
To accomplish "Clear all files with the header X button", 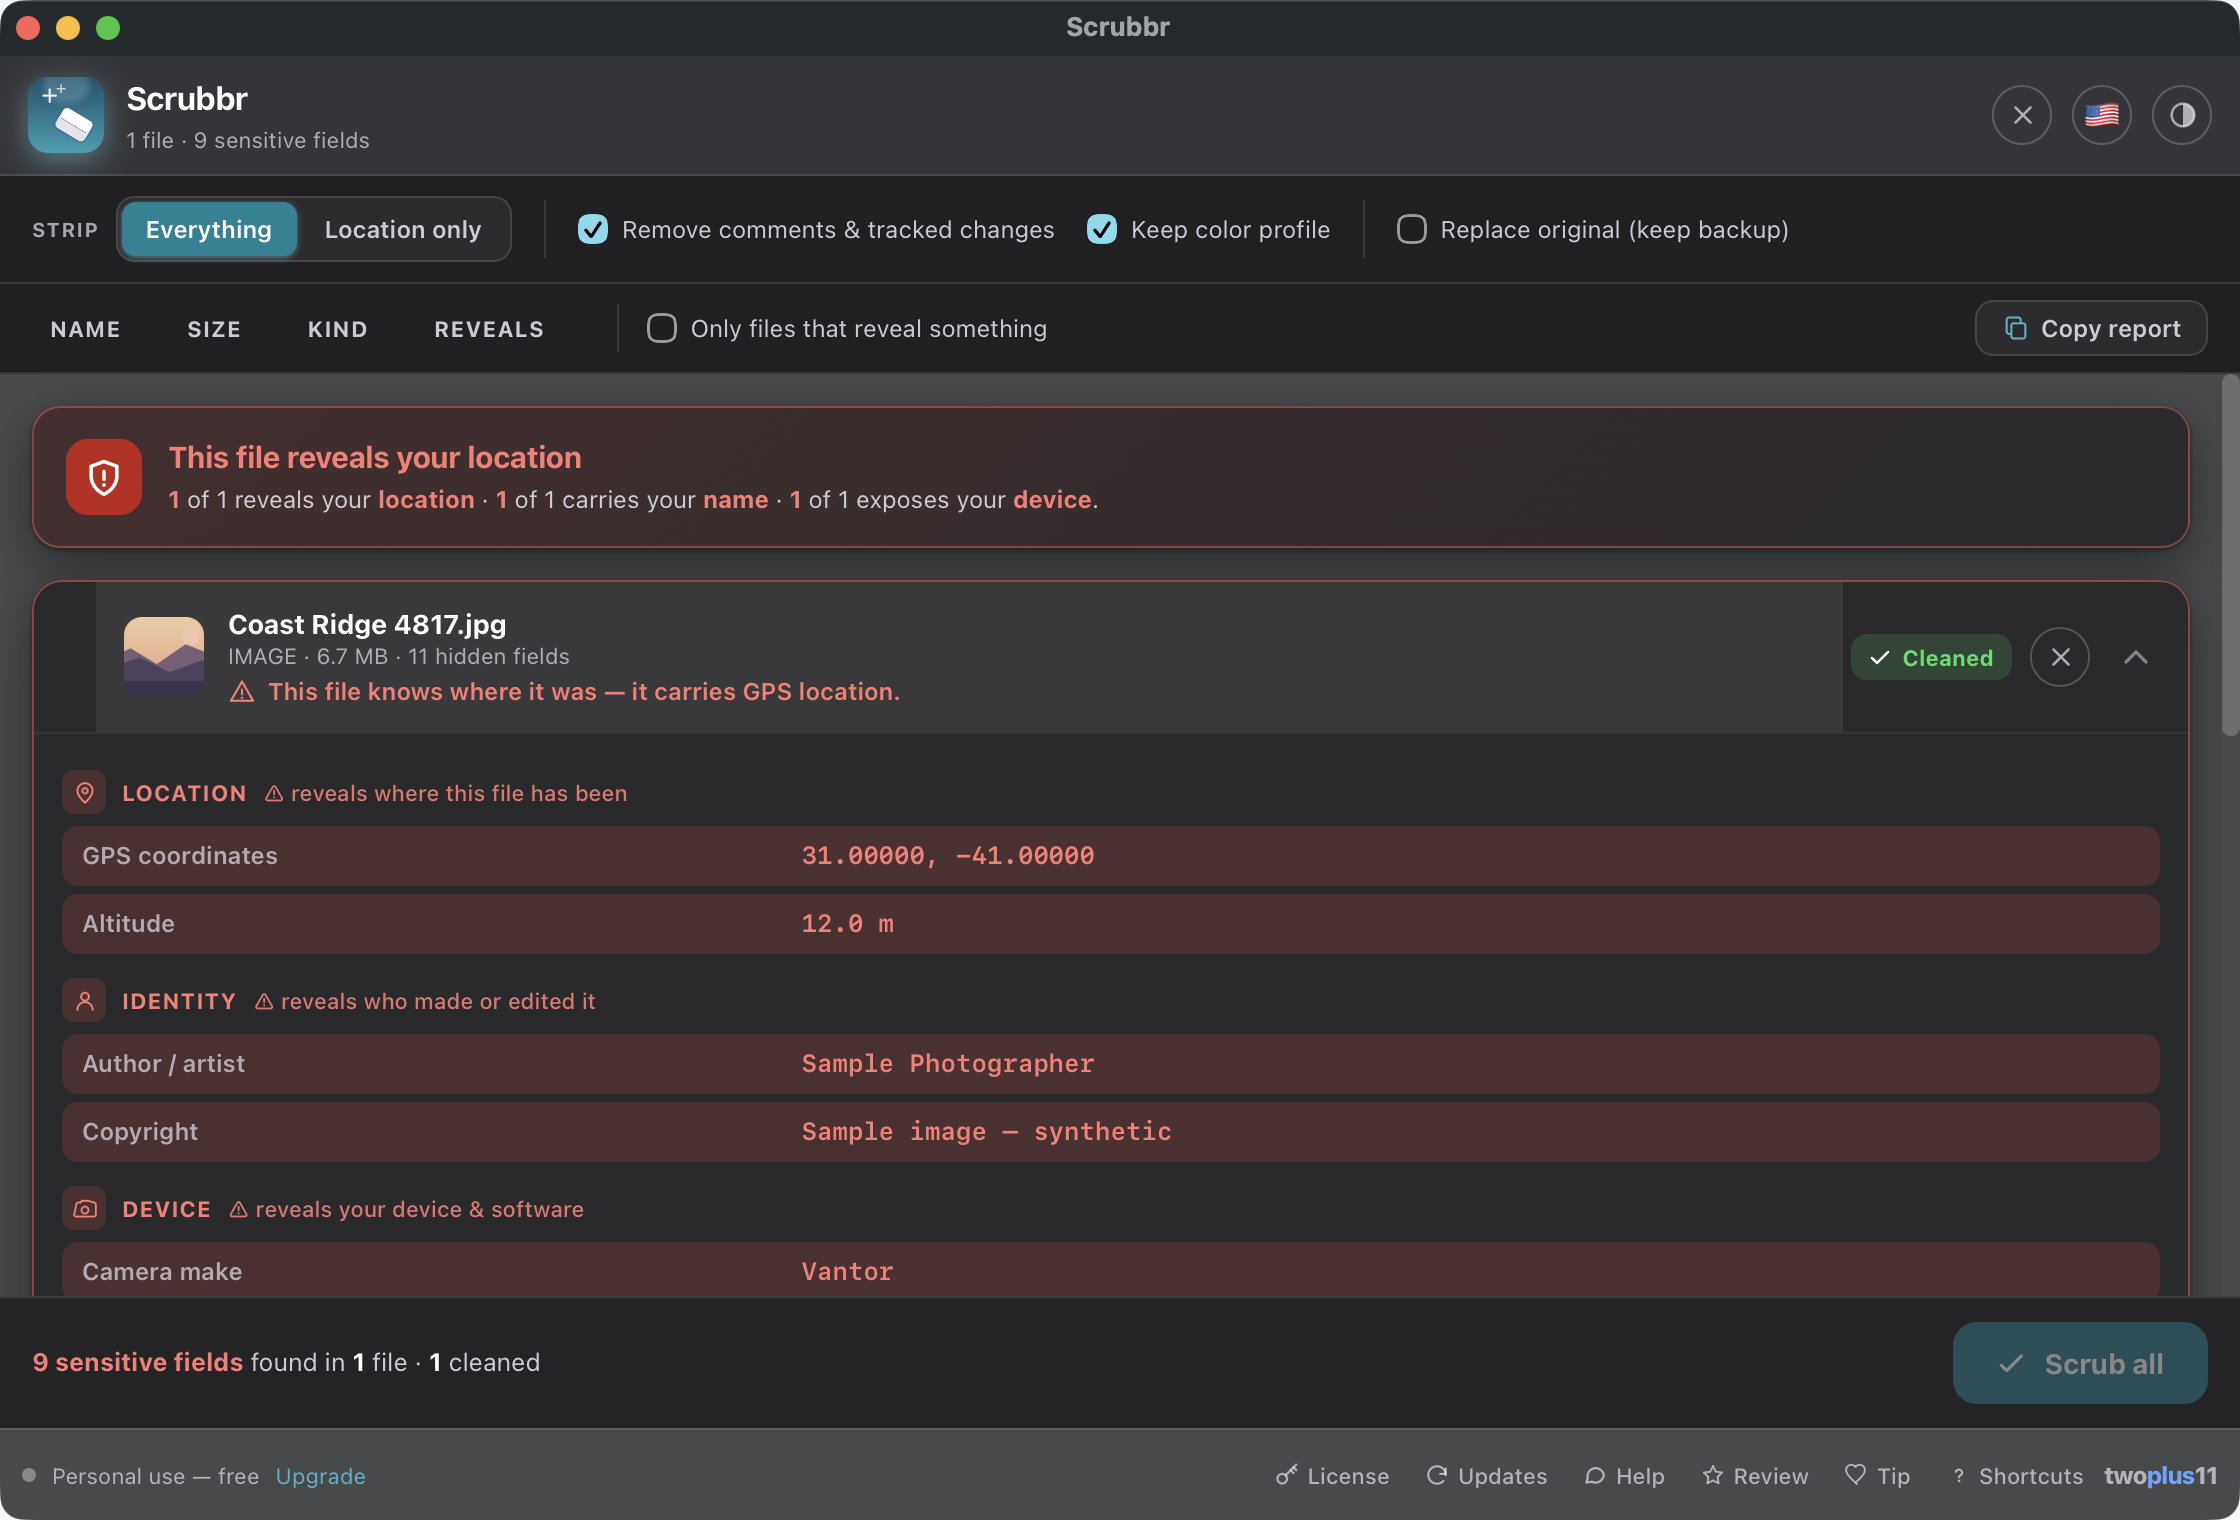I will 2021,115.
